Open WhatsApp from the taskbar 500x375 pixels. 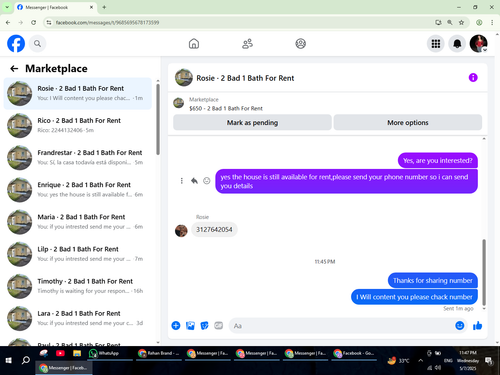pos(109,353)
